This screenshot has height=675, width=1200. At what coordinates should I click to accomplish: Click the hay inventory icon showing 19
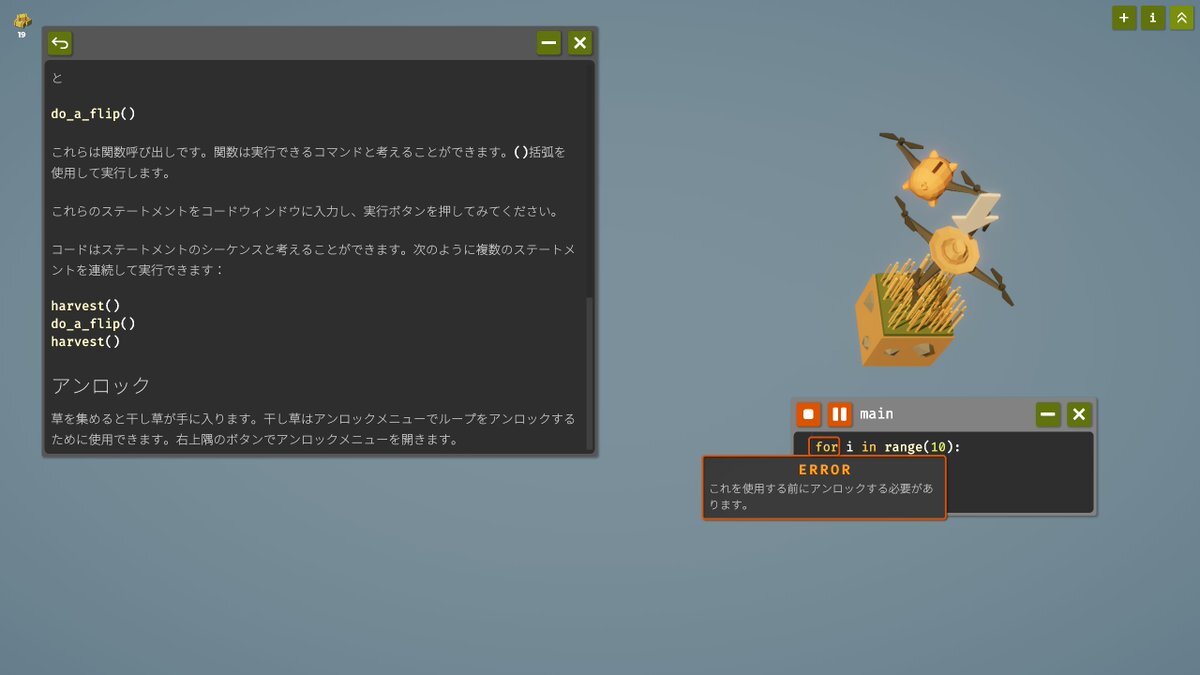22,24
